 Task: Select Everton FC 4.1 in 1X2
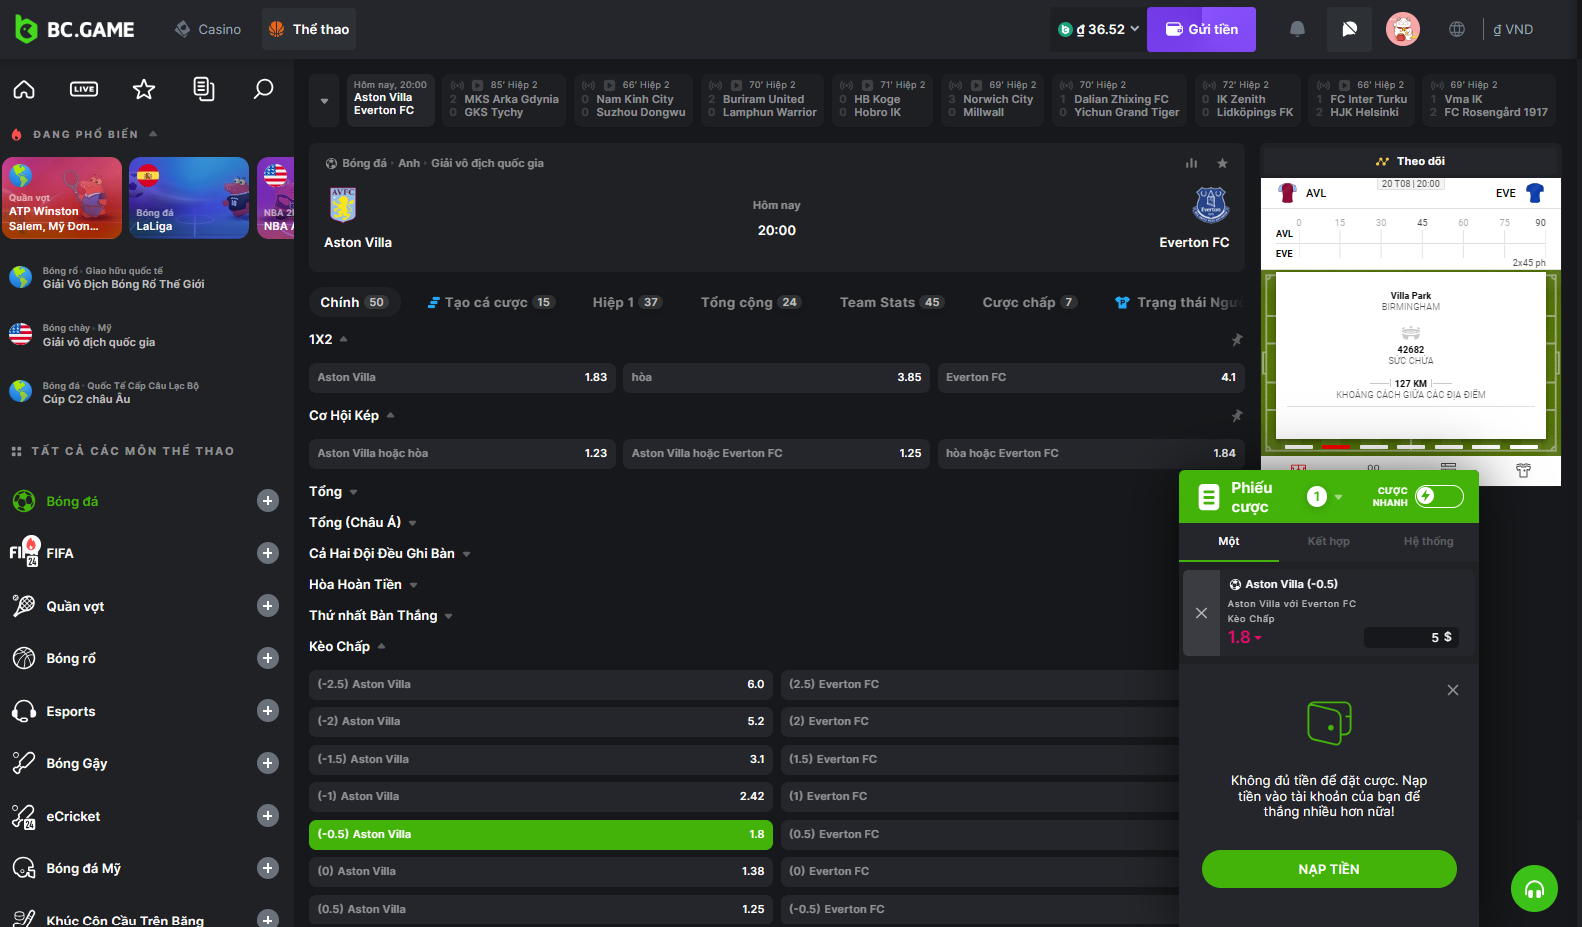click(x=1091, y=377)
